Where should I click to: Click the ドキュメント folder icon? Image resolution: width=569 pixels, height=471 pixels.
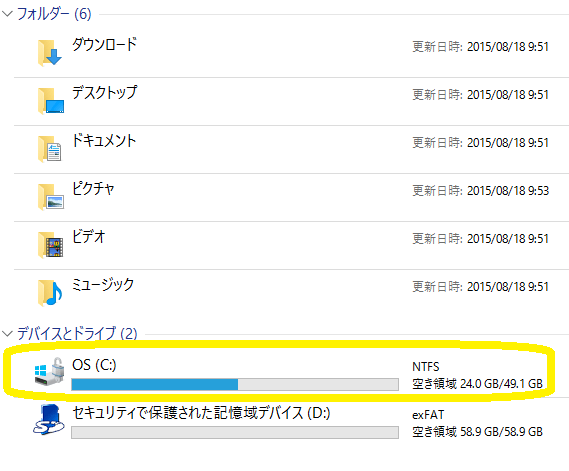click(50, 149)
